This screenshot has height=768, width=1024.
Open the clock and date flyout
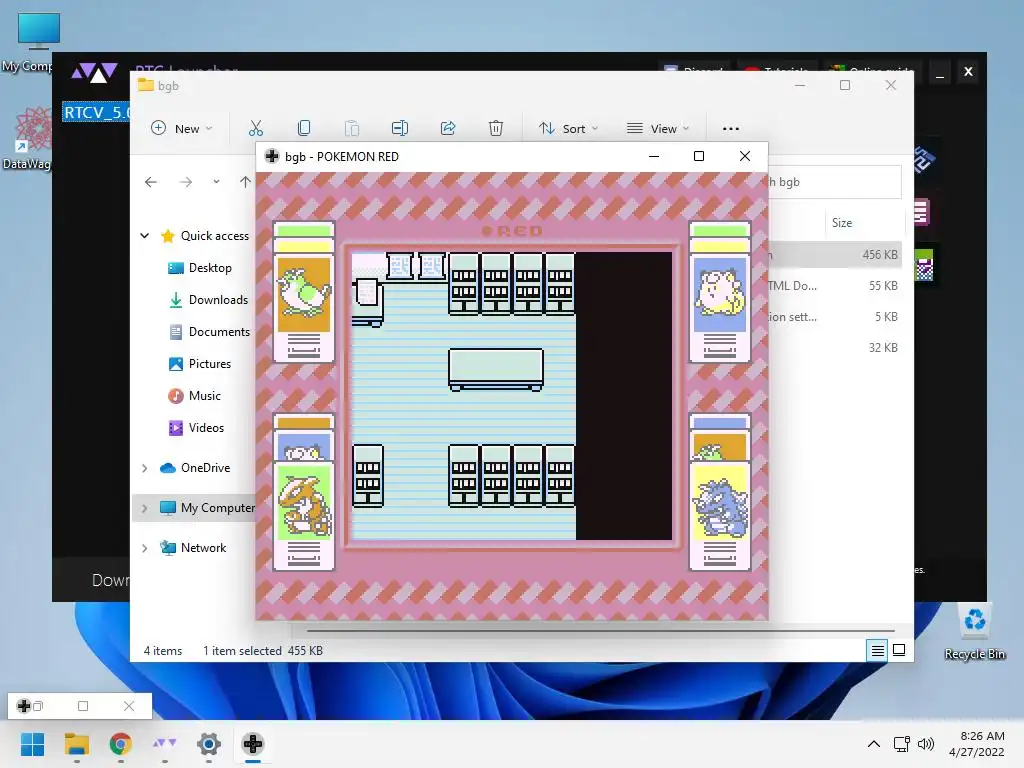(x=977, y=744)
